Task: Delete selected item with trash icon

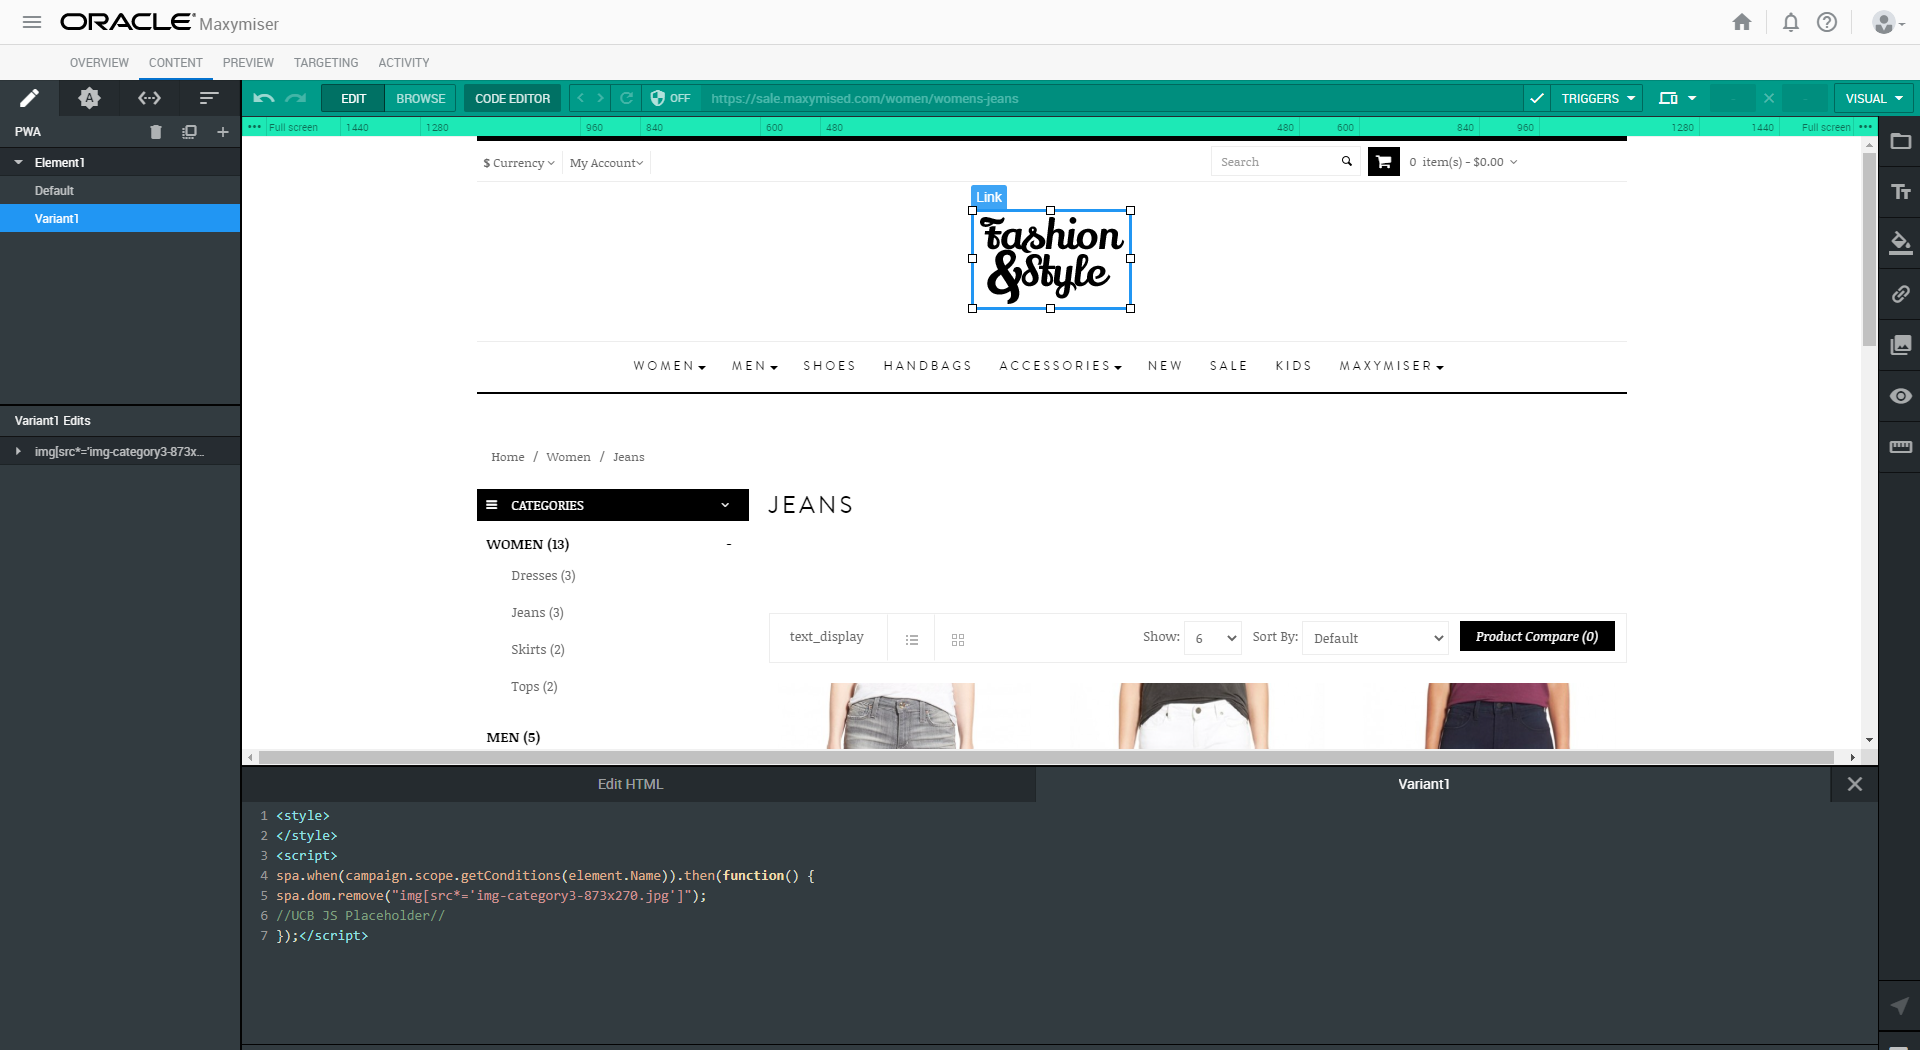Action: [156, 132]
